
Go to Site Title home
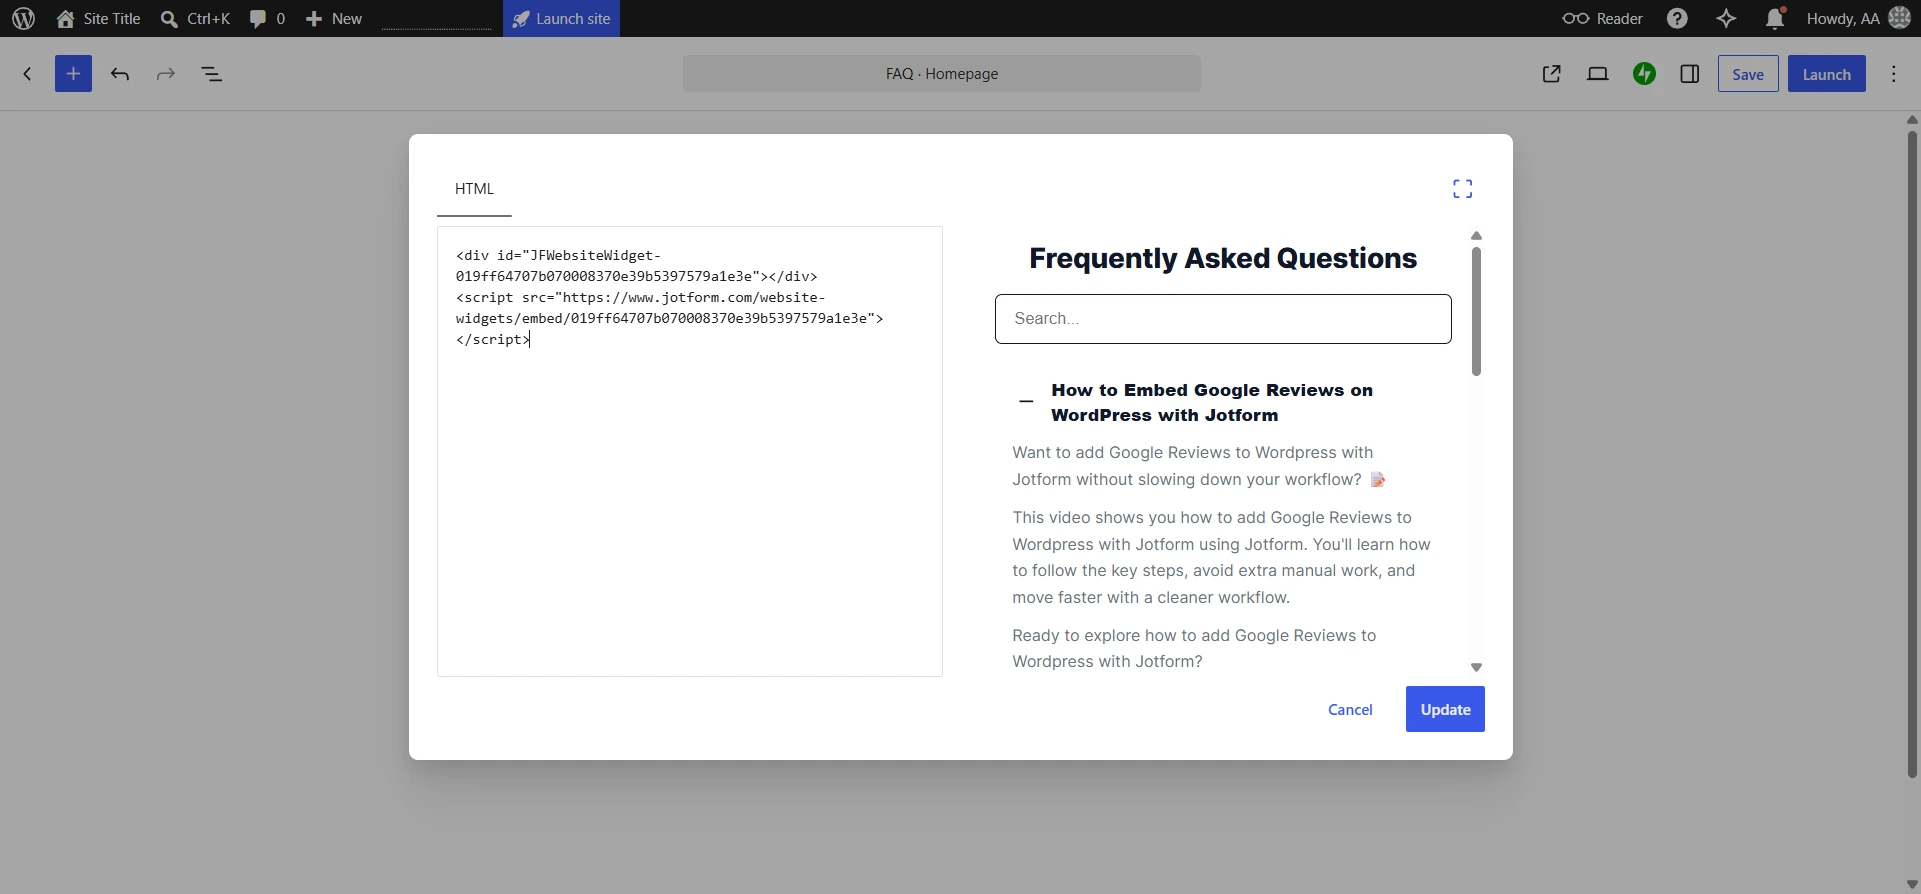98,18
